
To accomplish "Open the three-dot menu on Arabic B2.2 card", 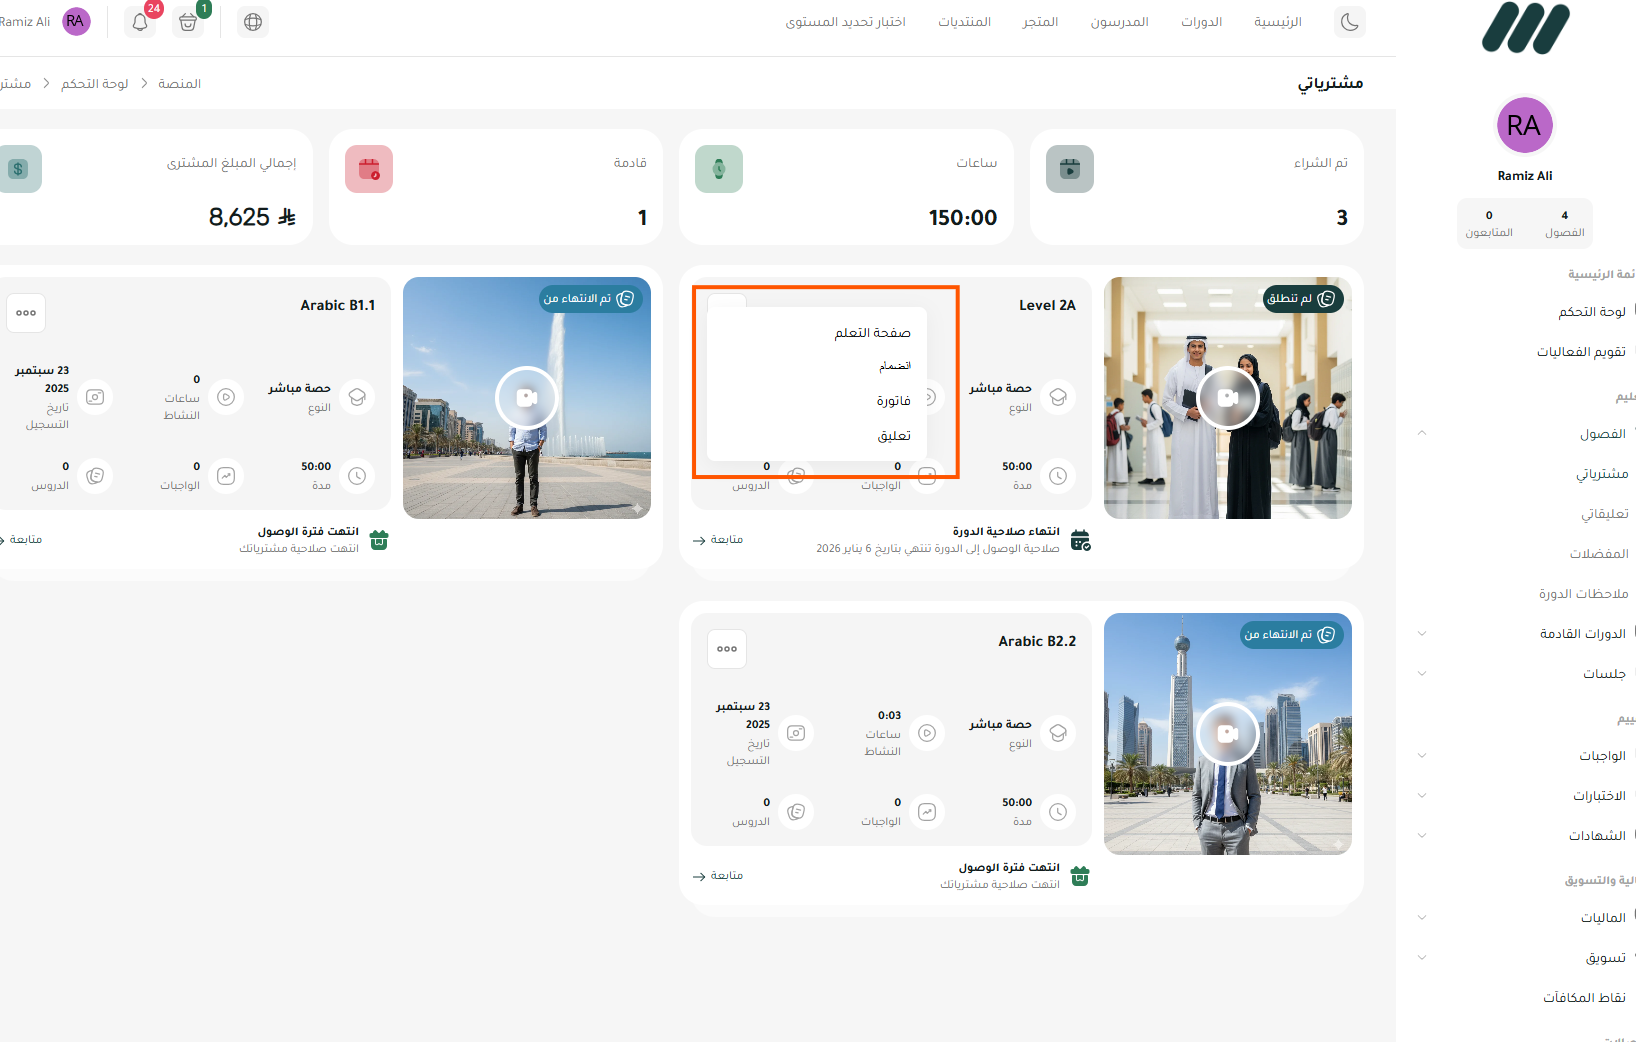I will tap(727, 649).
